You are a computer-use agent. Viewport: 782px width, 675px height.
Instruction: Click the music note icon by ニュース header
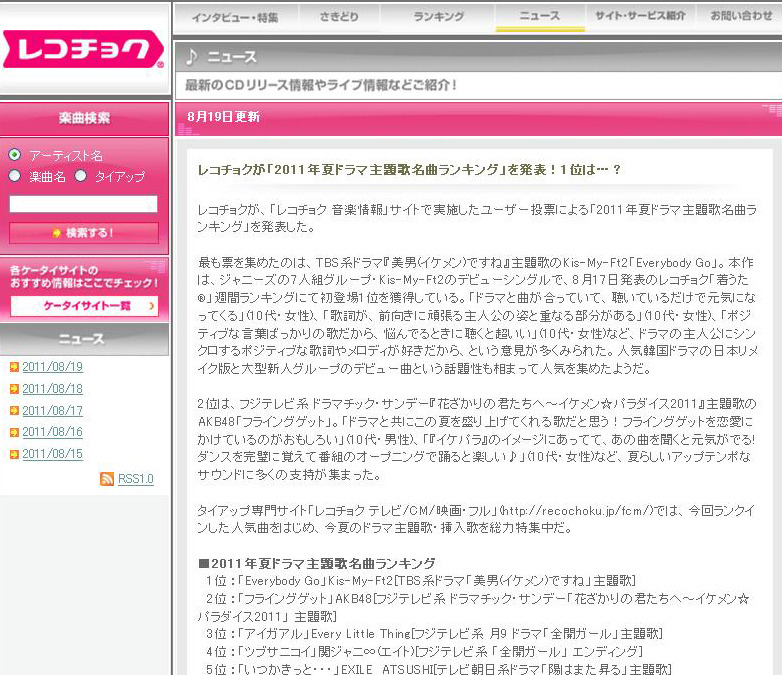coord(192,56)
